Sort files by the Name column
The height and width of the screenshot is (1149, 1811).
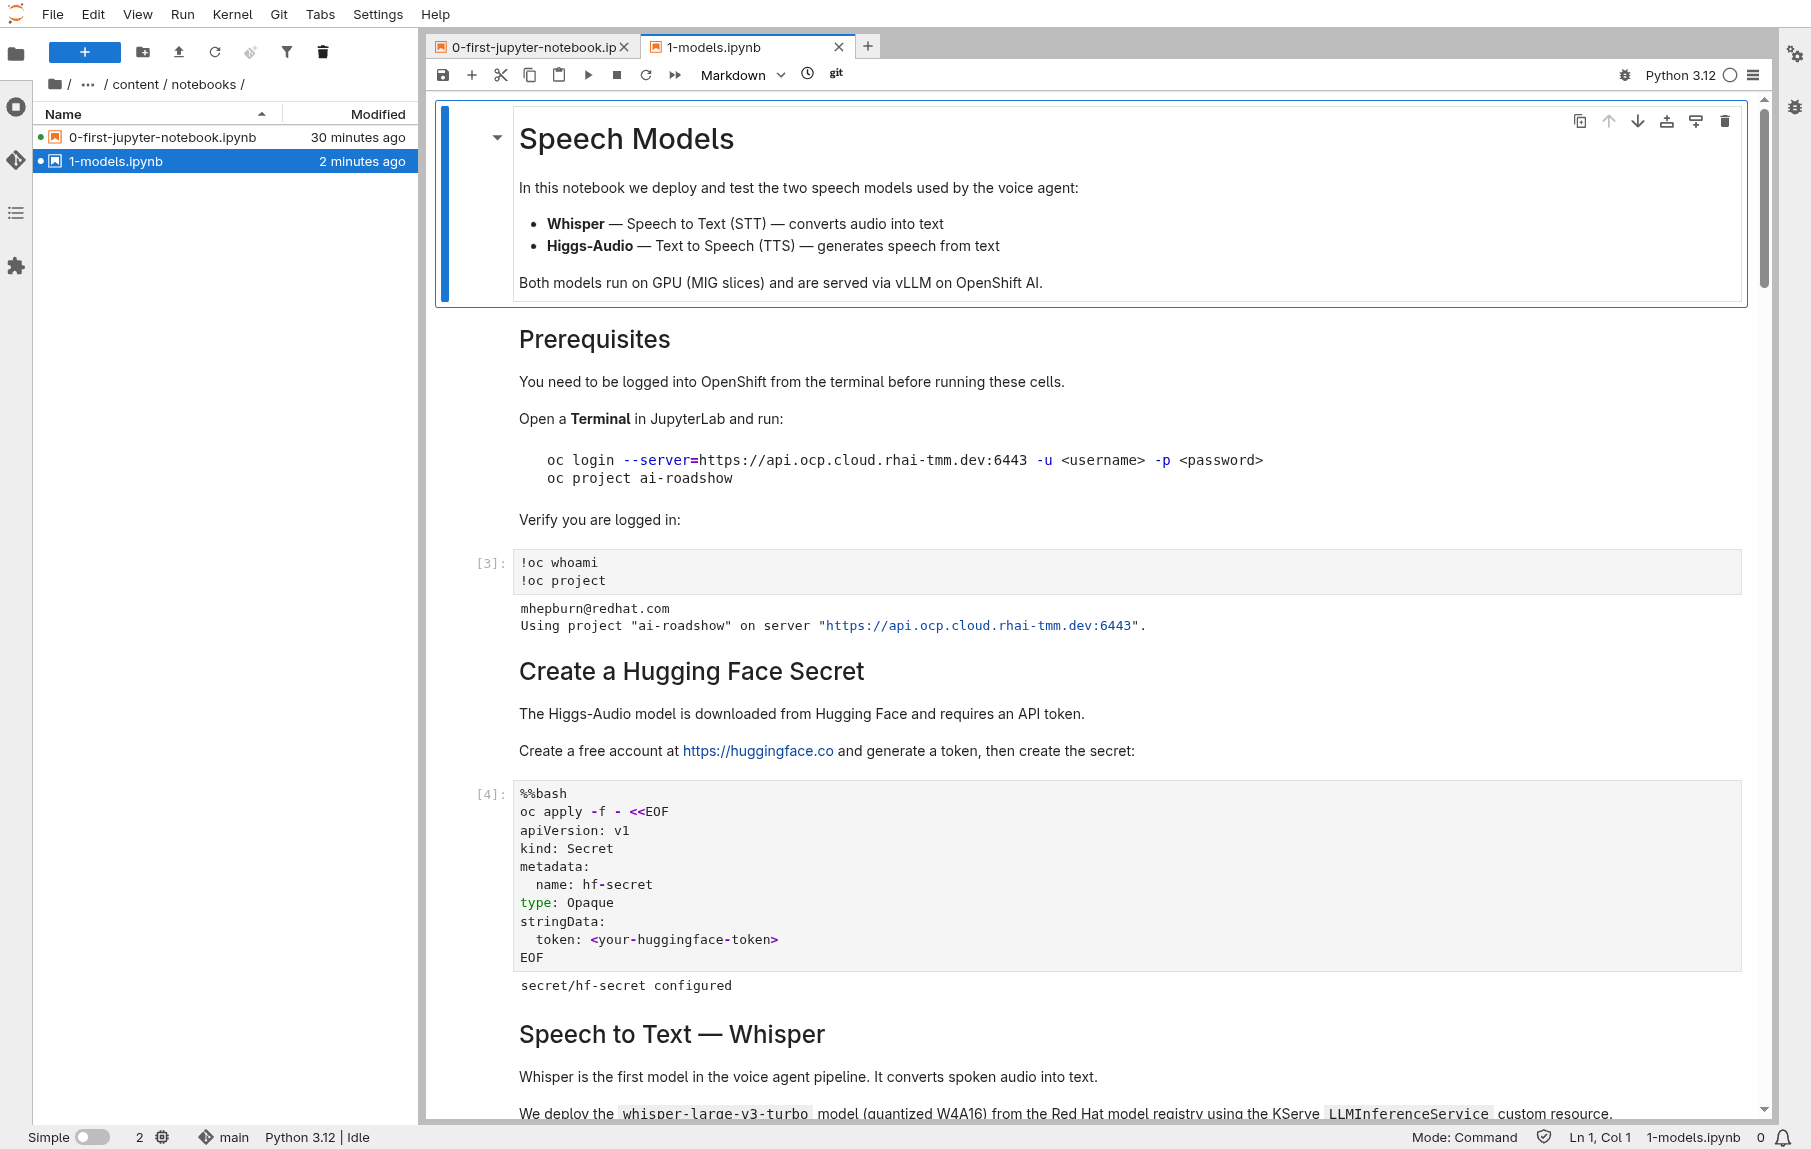tap(63, 114)
